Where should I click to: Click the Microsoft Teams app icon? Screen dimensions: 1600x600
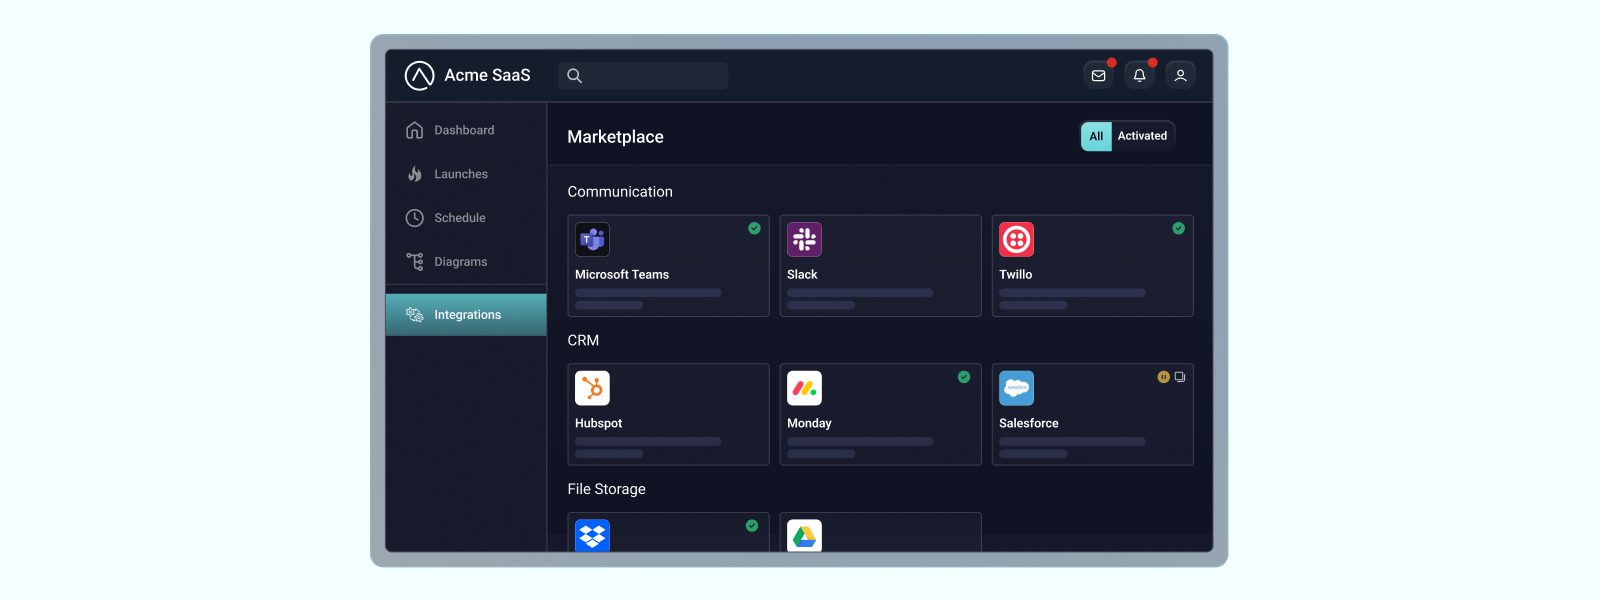point(592,240)
